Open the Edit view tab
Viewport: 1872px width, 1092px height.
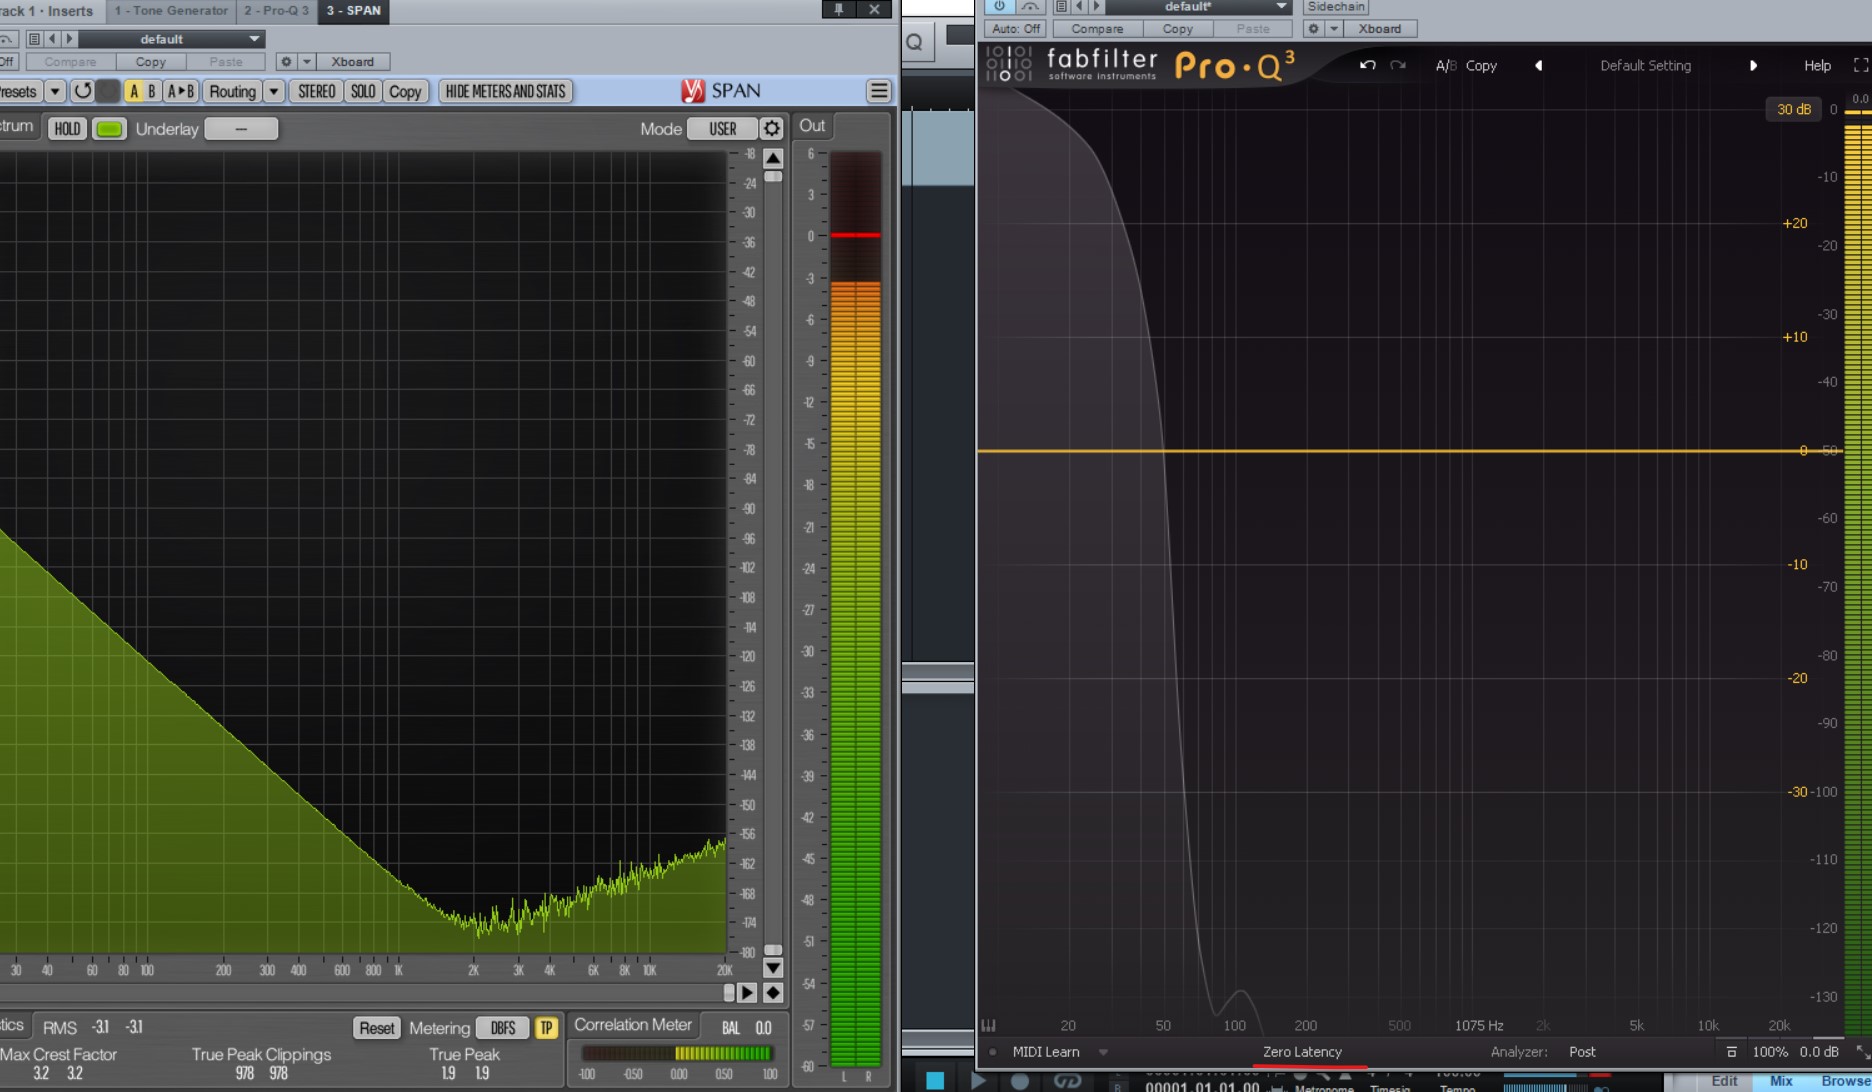pyautogui.click(x=1724, y=1081)
